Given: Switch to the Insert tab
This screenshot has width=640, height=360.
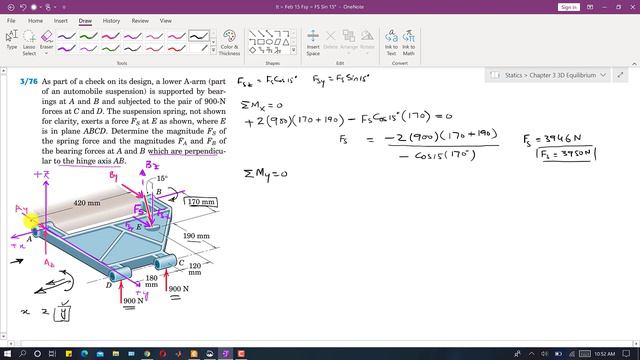Looking at the screenshot, I should click(x=61, y=20).
